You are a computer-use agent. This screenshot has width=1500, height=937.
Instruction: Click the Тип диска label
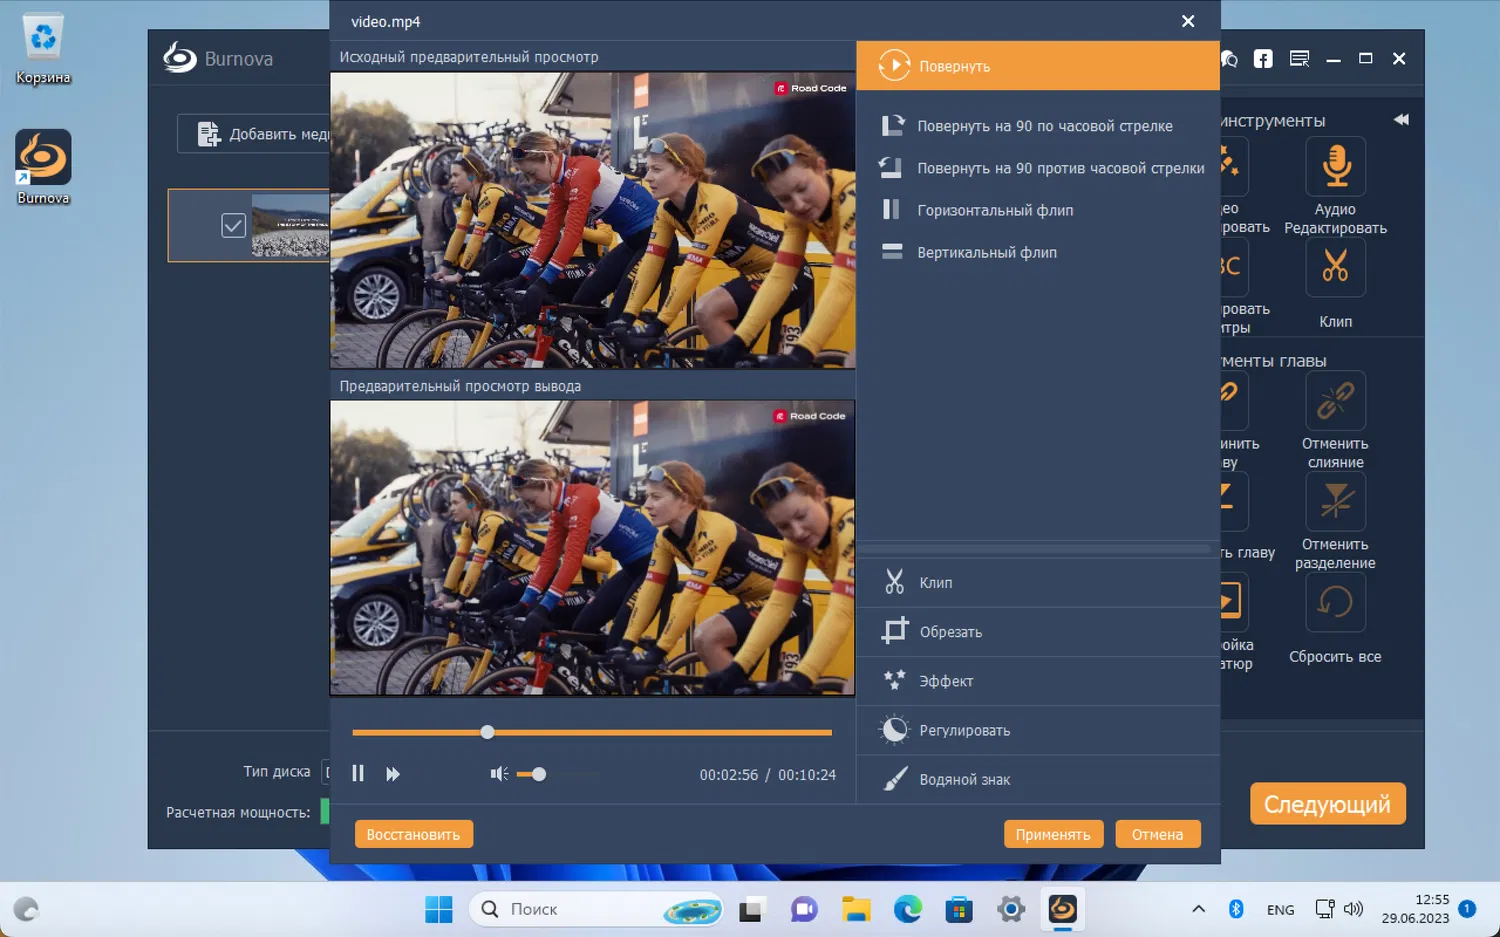coord(277,771)
